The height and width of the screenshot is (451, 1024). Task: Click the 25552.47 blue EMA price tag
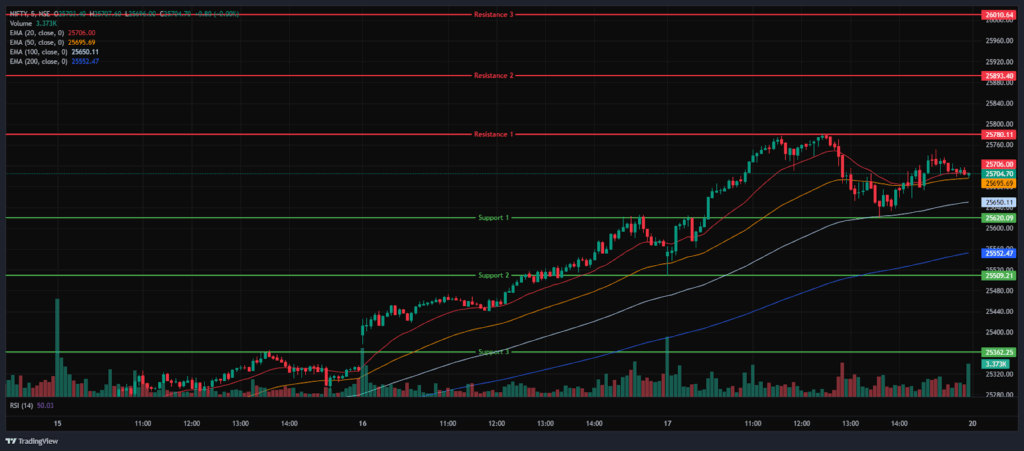pyautogui.click(x=999, y=254)
